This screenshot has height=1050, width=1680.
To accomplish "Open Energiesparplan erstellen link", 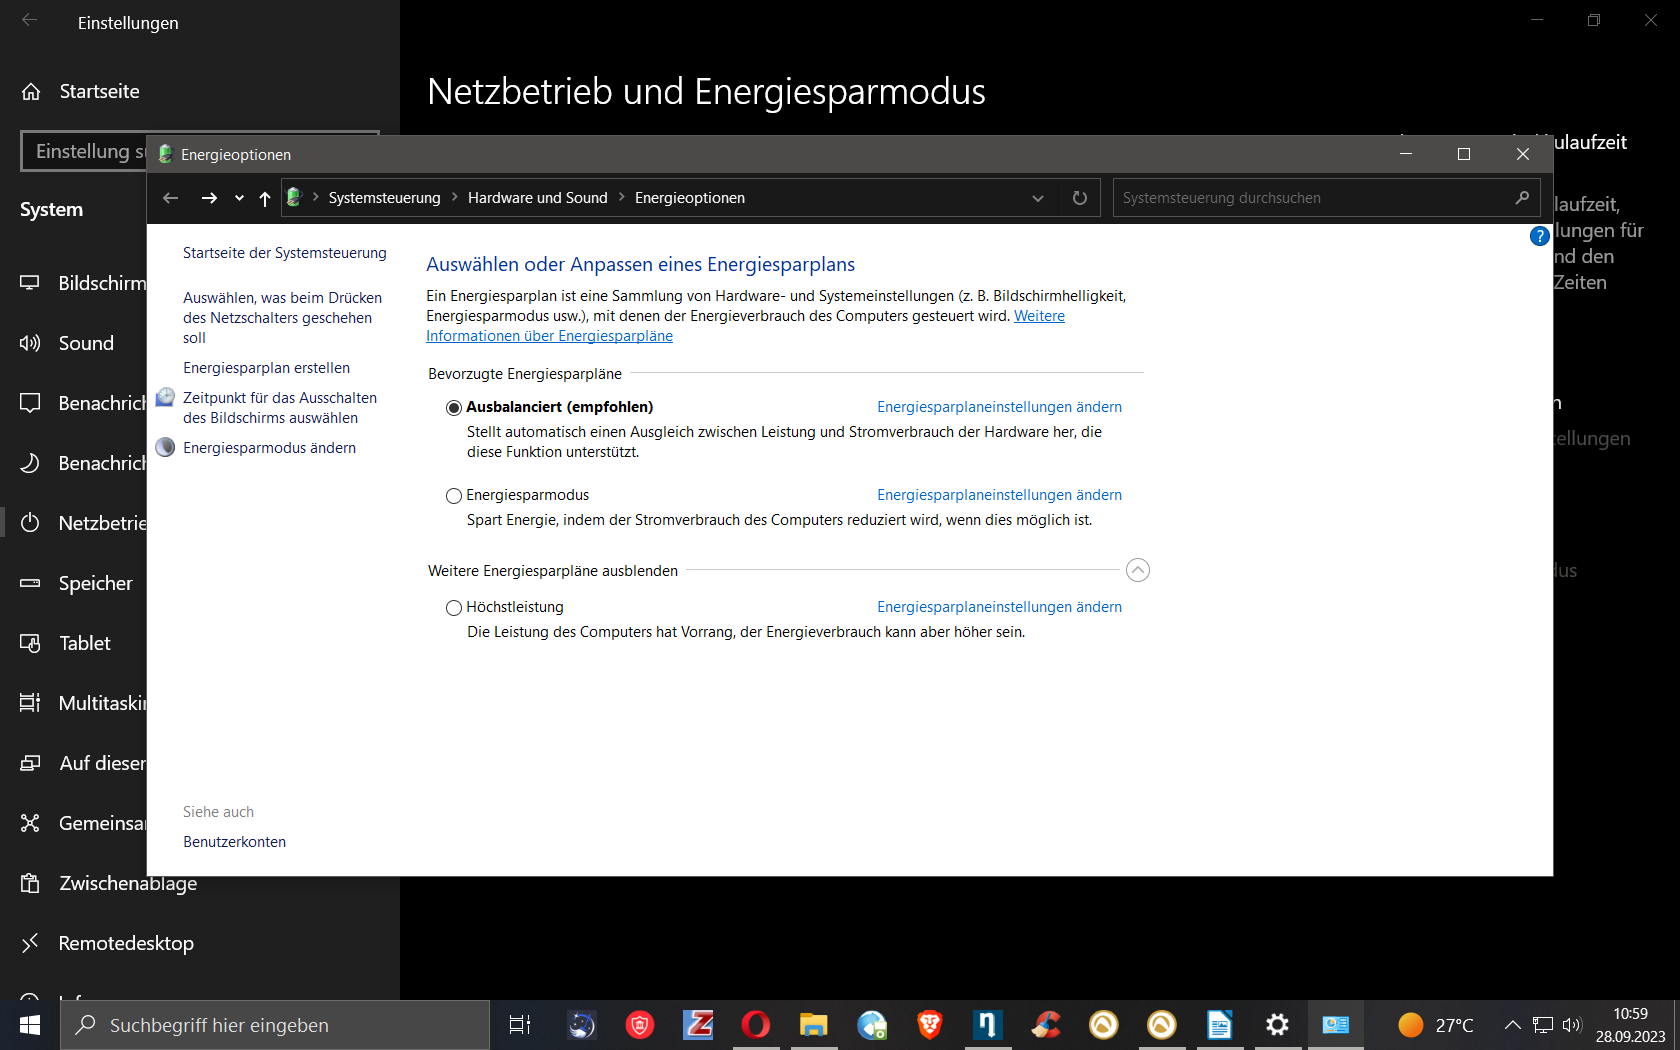I will click(x=266, y=368).
